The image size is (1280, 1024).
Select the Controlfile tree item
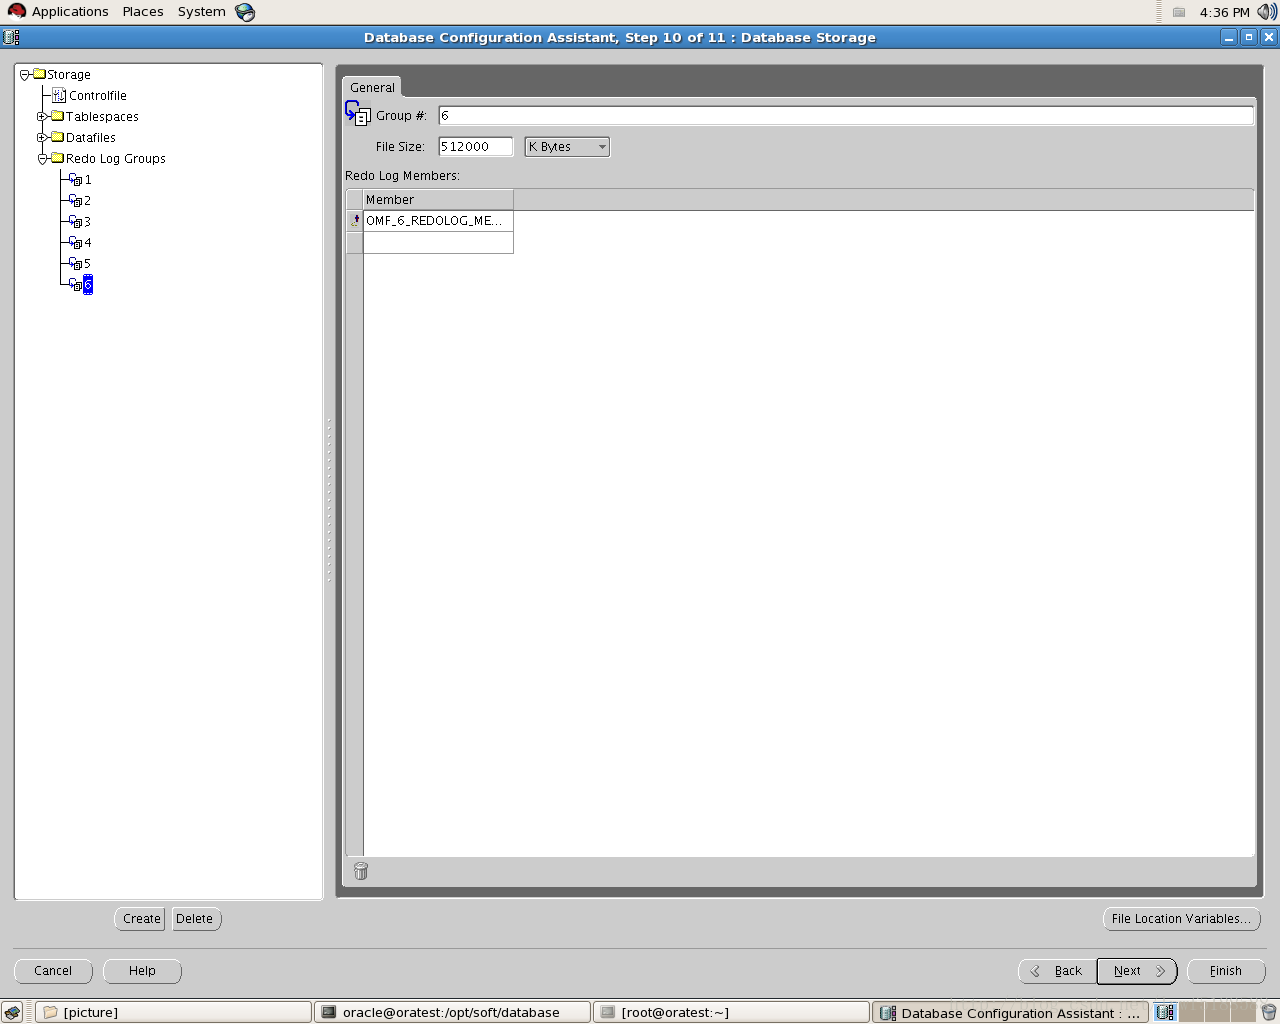(97, 96)
